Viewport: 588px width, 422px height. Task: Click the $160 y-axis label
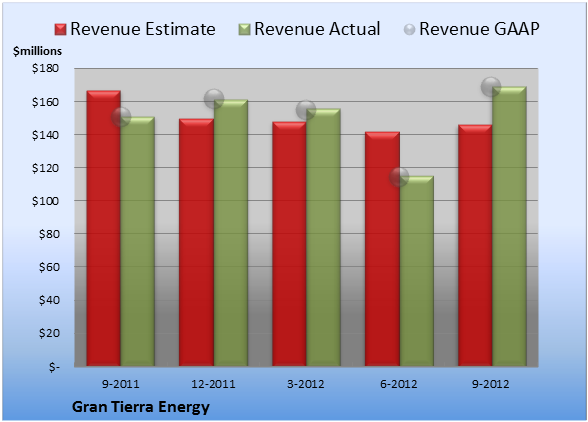[x=45, y=102]
